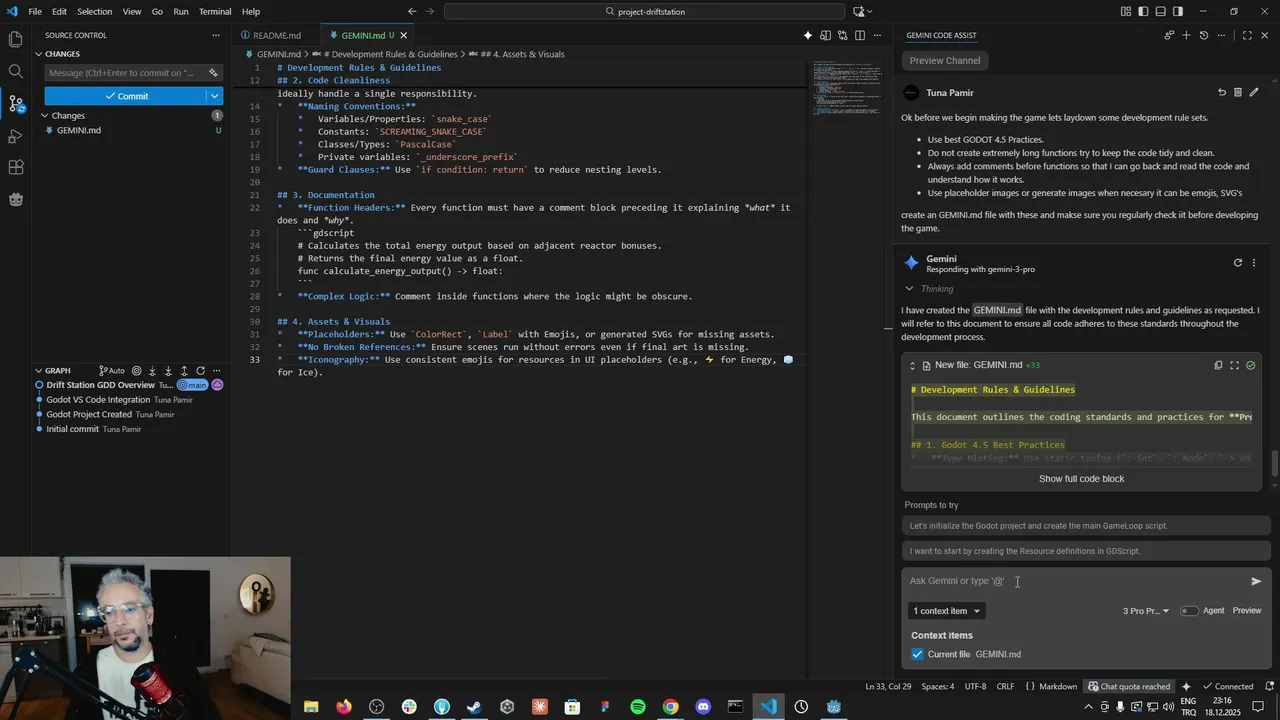Viewport: 1280px width, 720px height.
Task: Switch to the README.md tab
Action: tap(276, 35)
